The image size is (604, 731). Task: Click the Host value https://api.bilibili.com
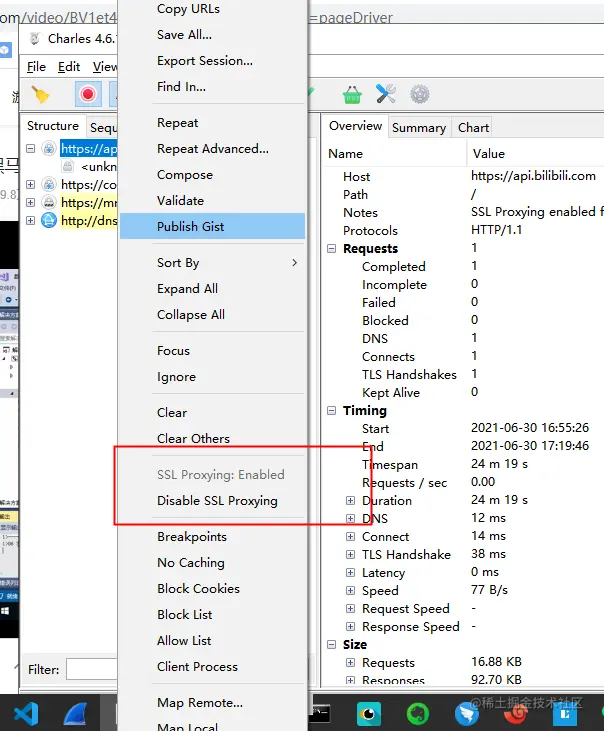coord(533,176)
